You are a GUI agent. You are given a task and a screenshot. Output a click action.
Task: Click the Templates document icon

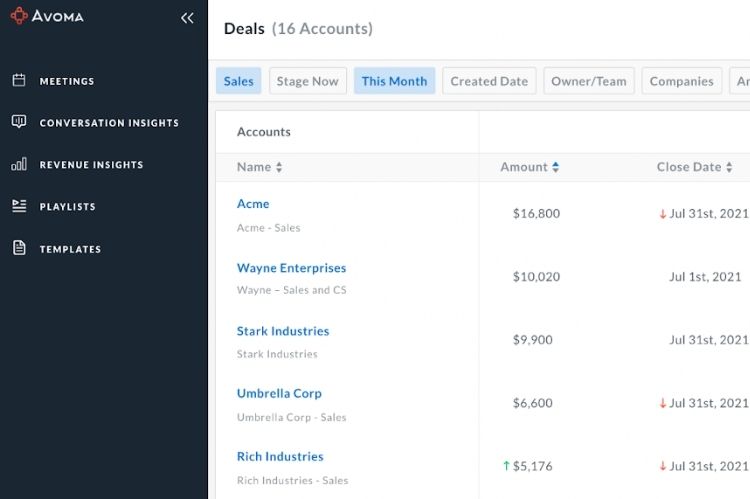(x=19, y=248)
